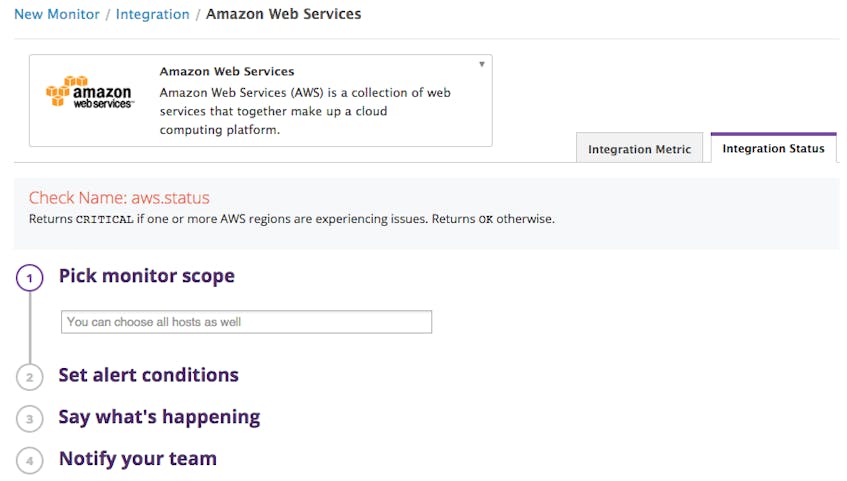Expand the Notify your team section

point(138,459)
